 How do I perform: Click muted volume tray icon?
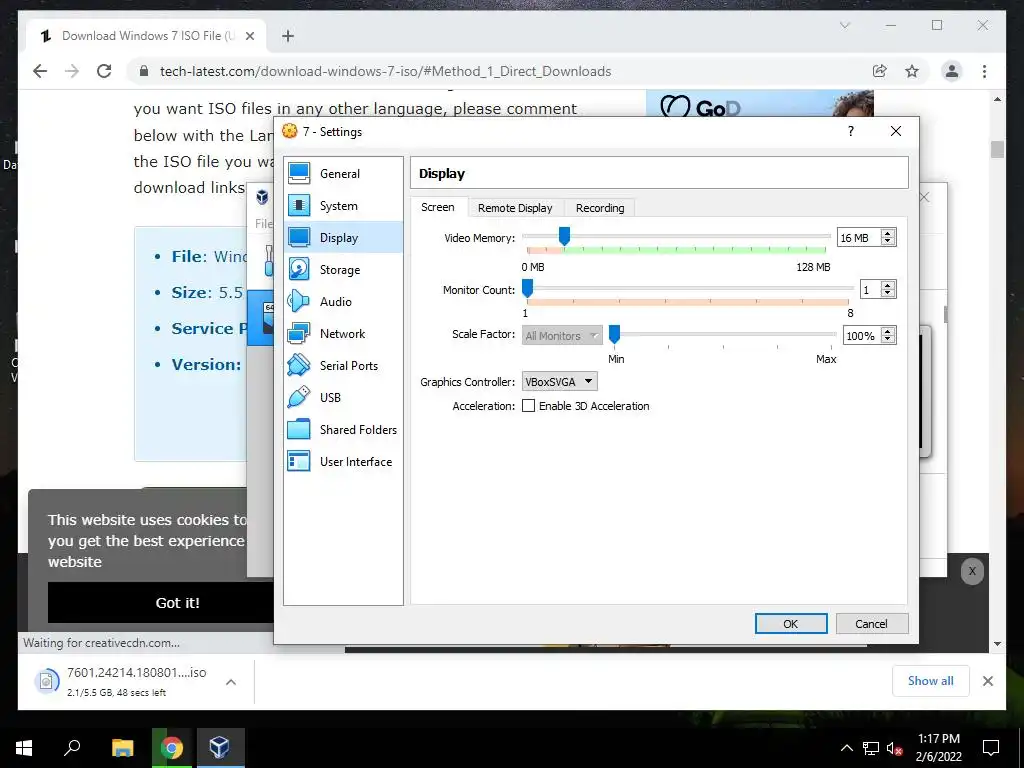894,748
